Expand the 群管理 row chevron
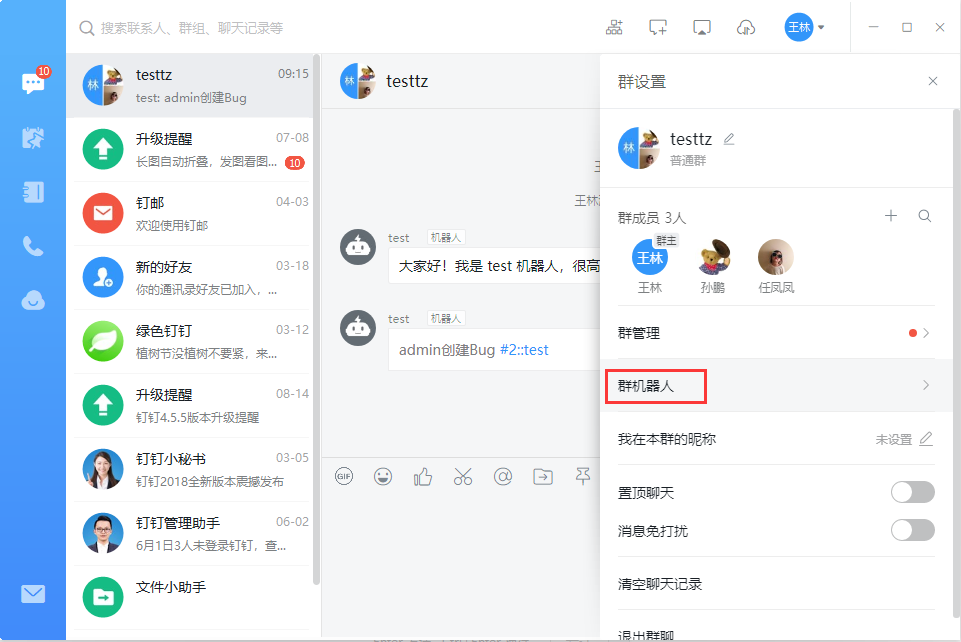Screen dimensions: 961x642 pyautogui.click(x=926, y=333)
